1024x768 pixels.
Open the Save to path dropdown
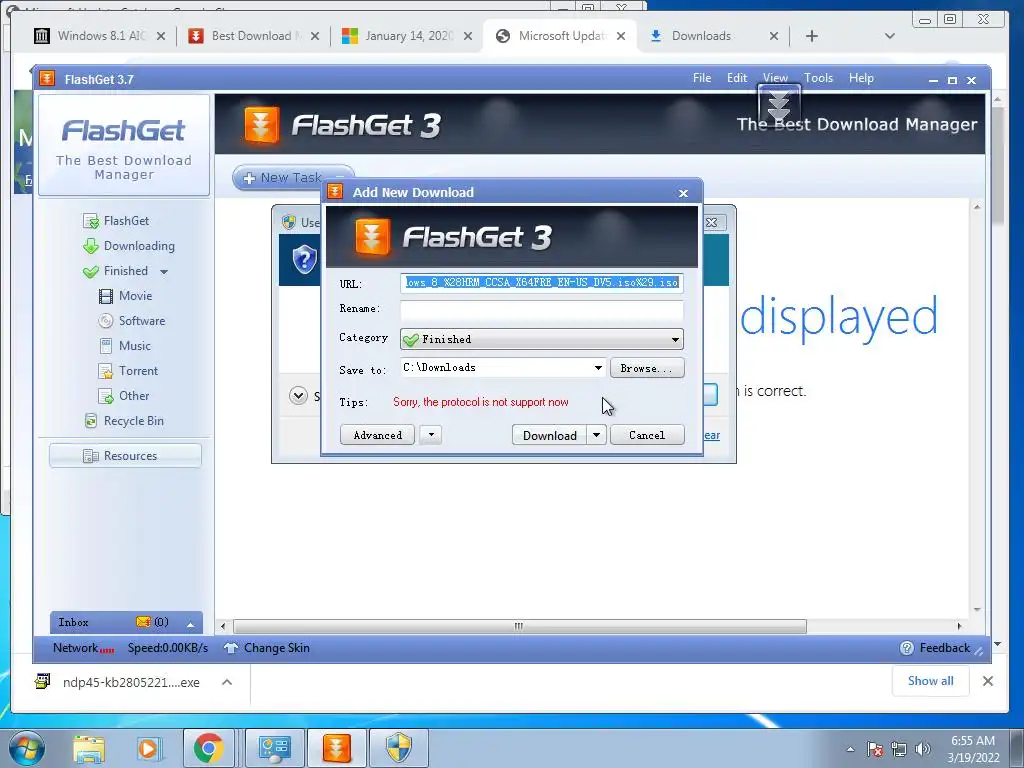[x=598, y=368]
